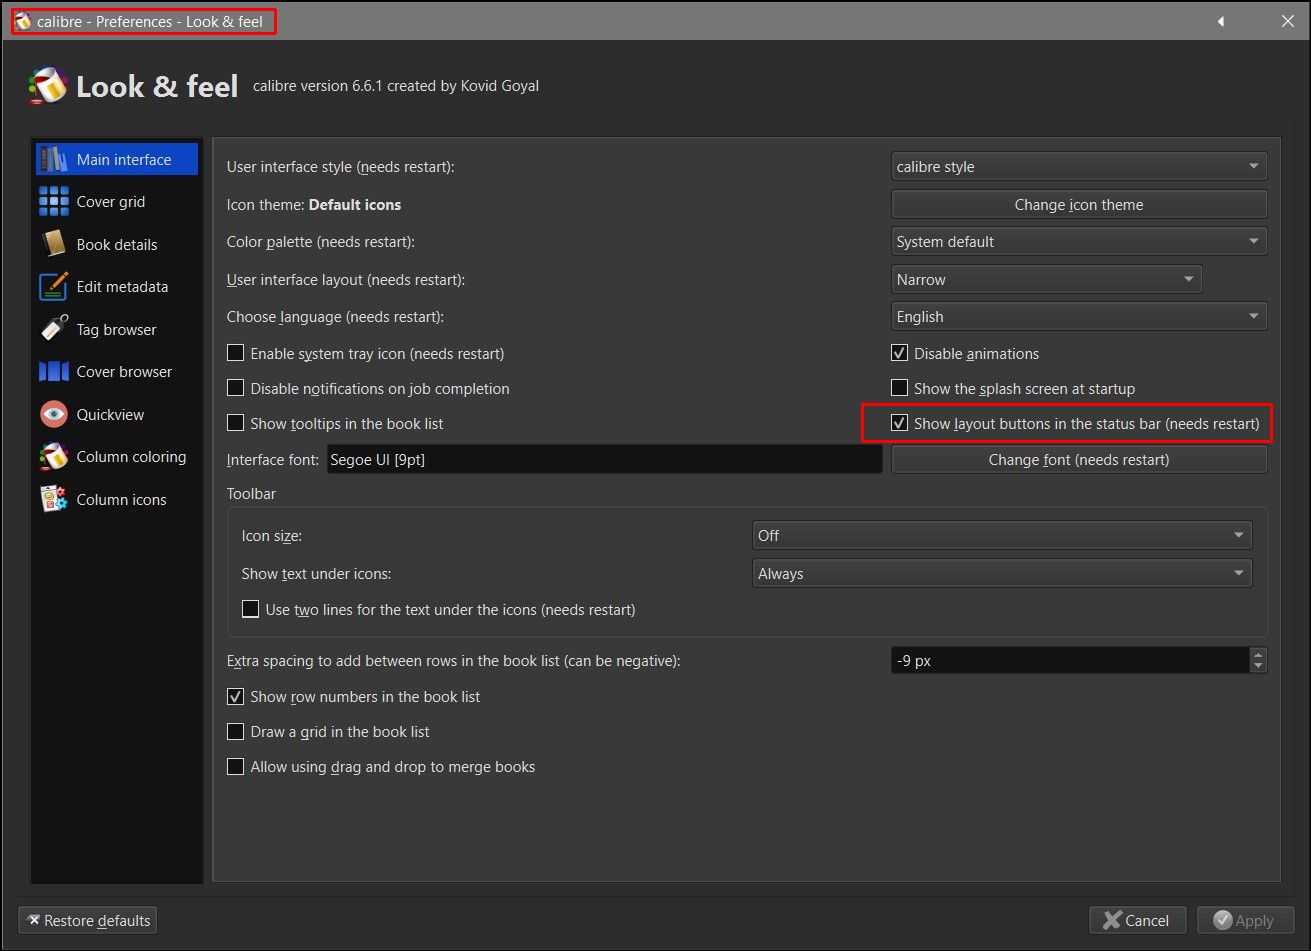This screenshot has height=951, width=1311.
Task: Click Change font (needs restart) button
Action: tap(1079, 460)
